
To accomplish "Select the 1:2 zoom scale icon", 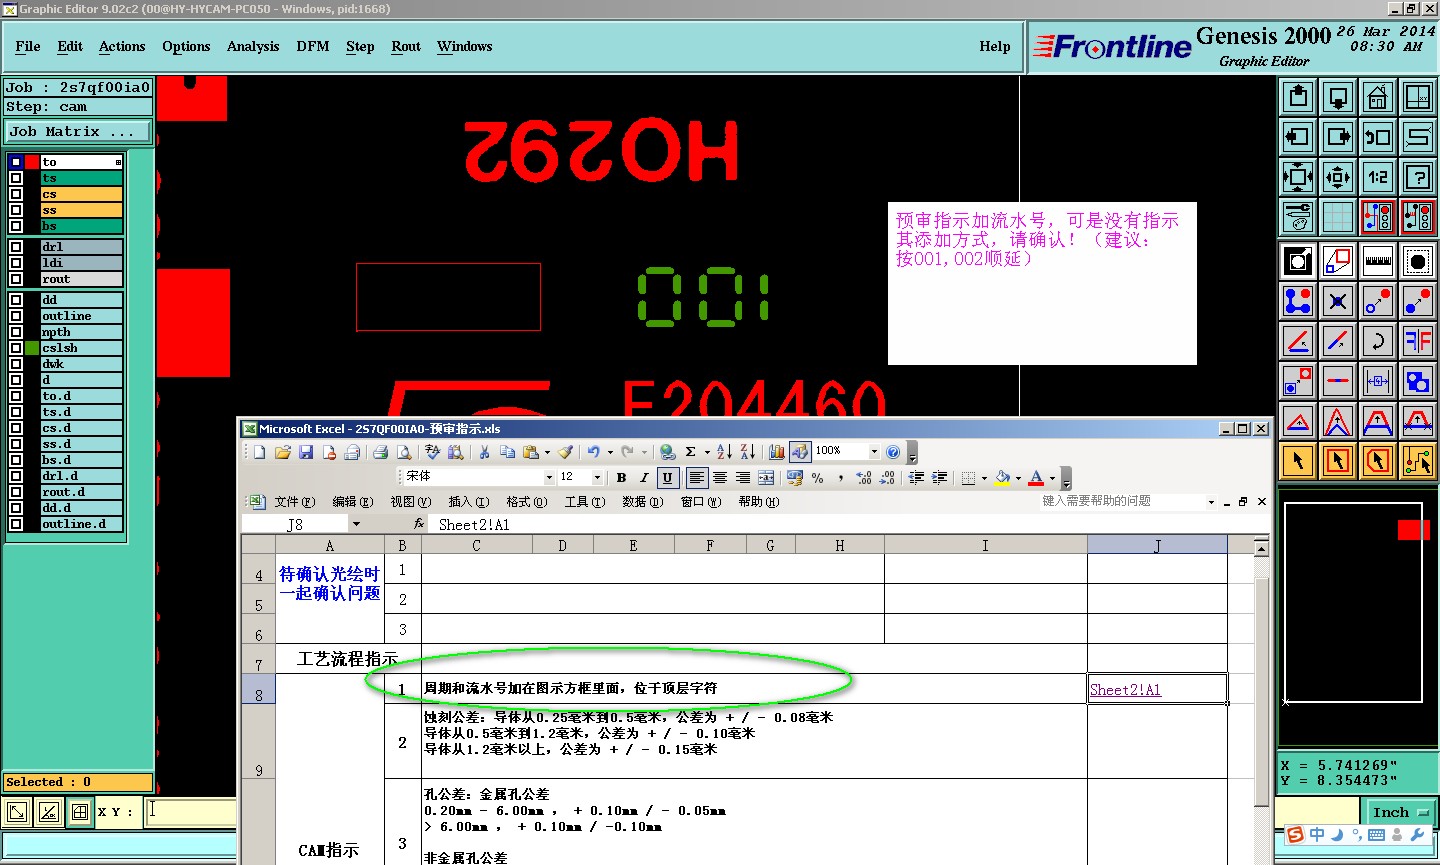I will pos(1378,177).
